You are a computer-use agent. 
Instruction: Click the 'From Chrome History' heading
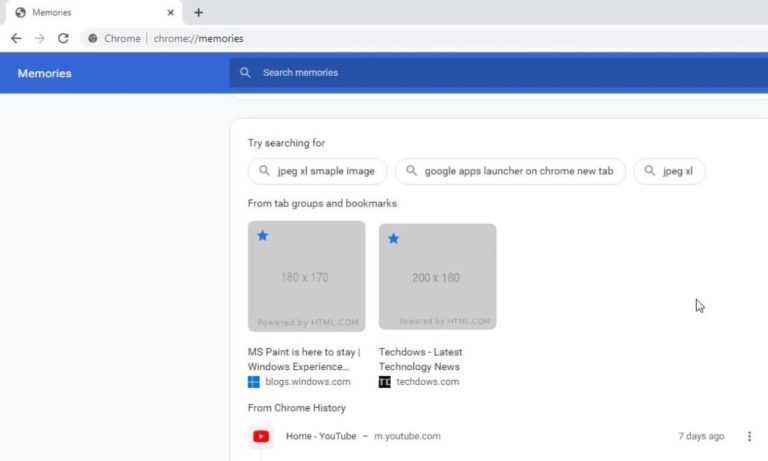click(297, 408)
